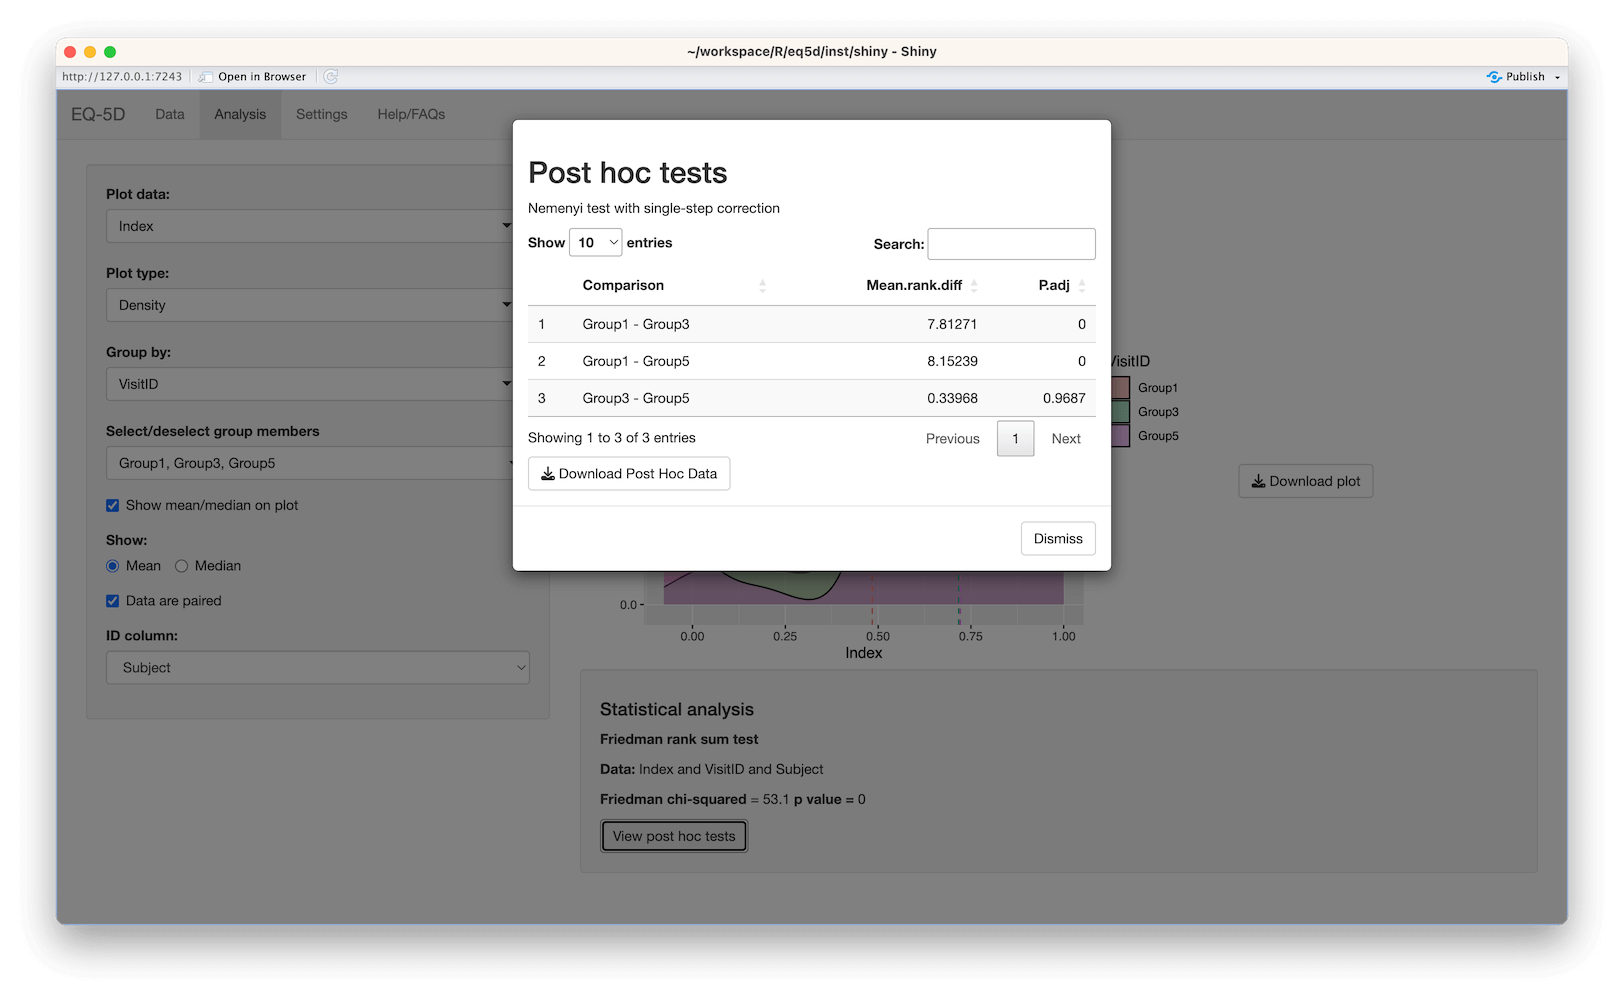Toggle the Data are paired checkbox
The image size is (1624, 999).
pos(113,601)
